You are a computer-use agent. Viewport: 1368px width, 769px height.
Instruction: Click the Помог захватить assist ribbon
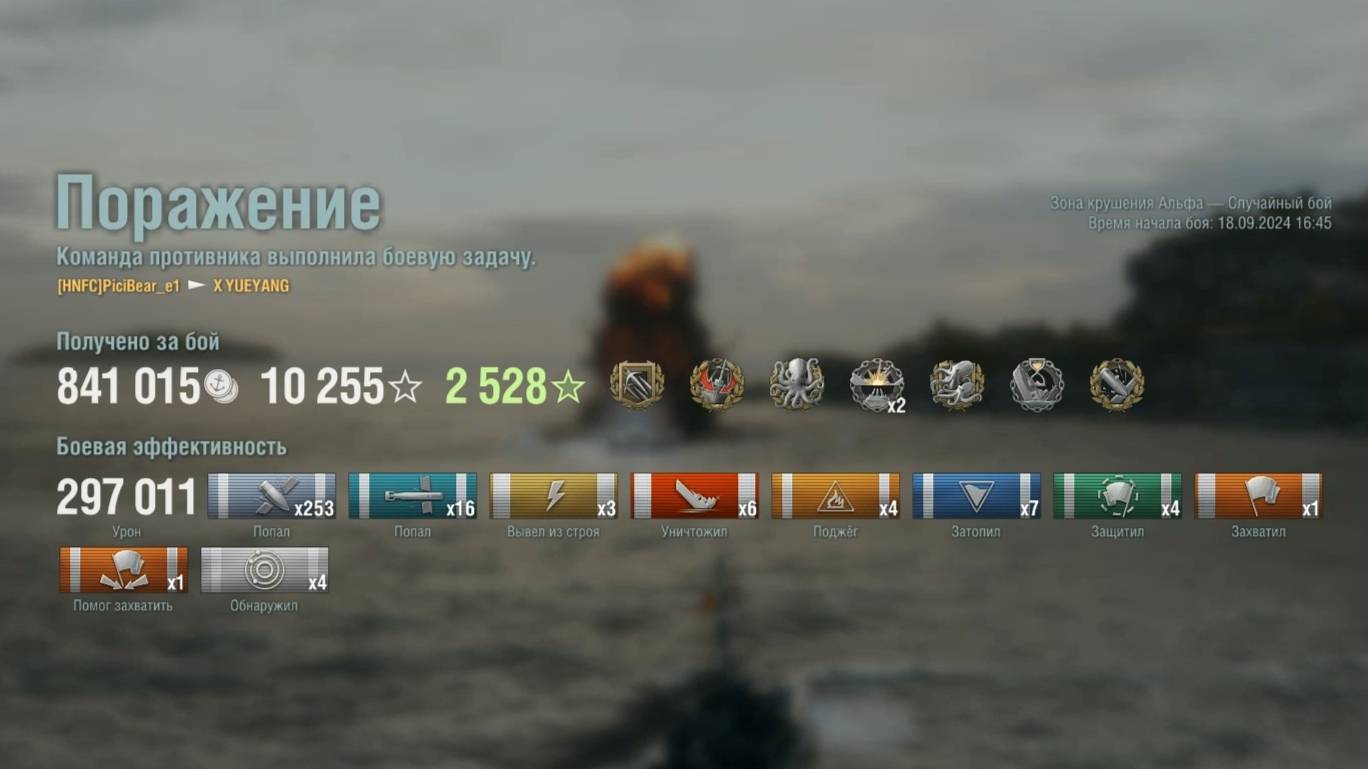pyautogui.click(x=123, y=570)
